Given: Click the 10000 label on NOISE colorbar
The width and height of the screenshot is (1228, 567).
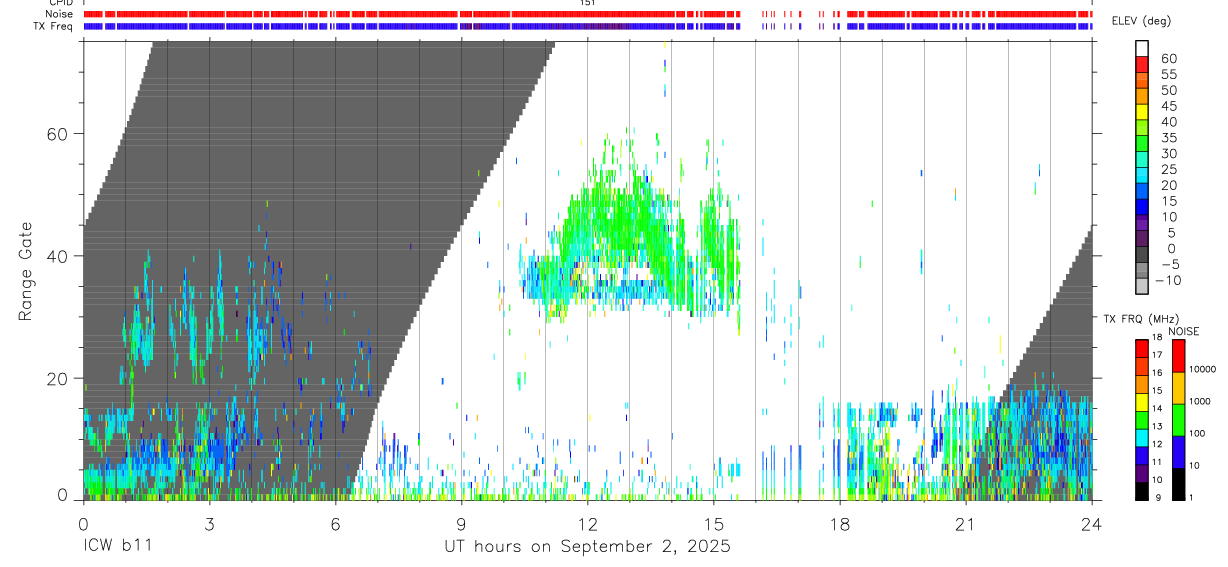Looking at the screenshot, I should (1203, 369).
